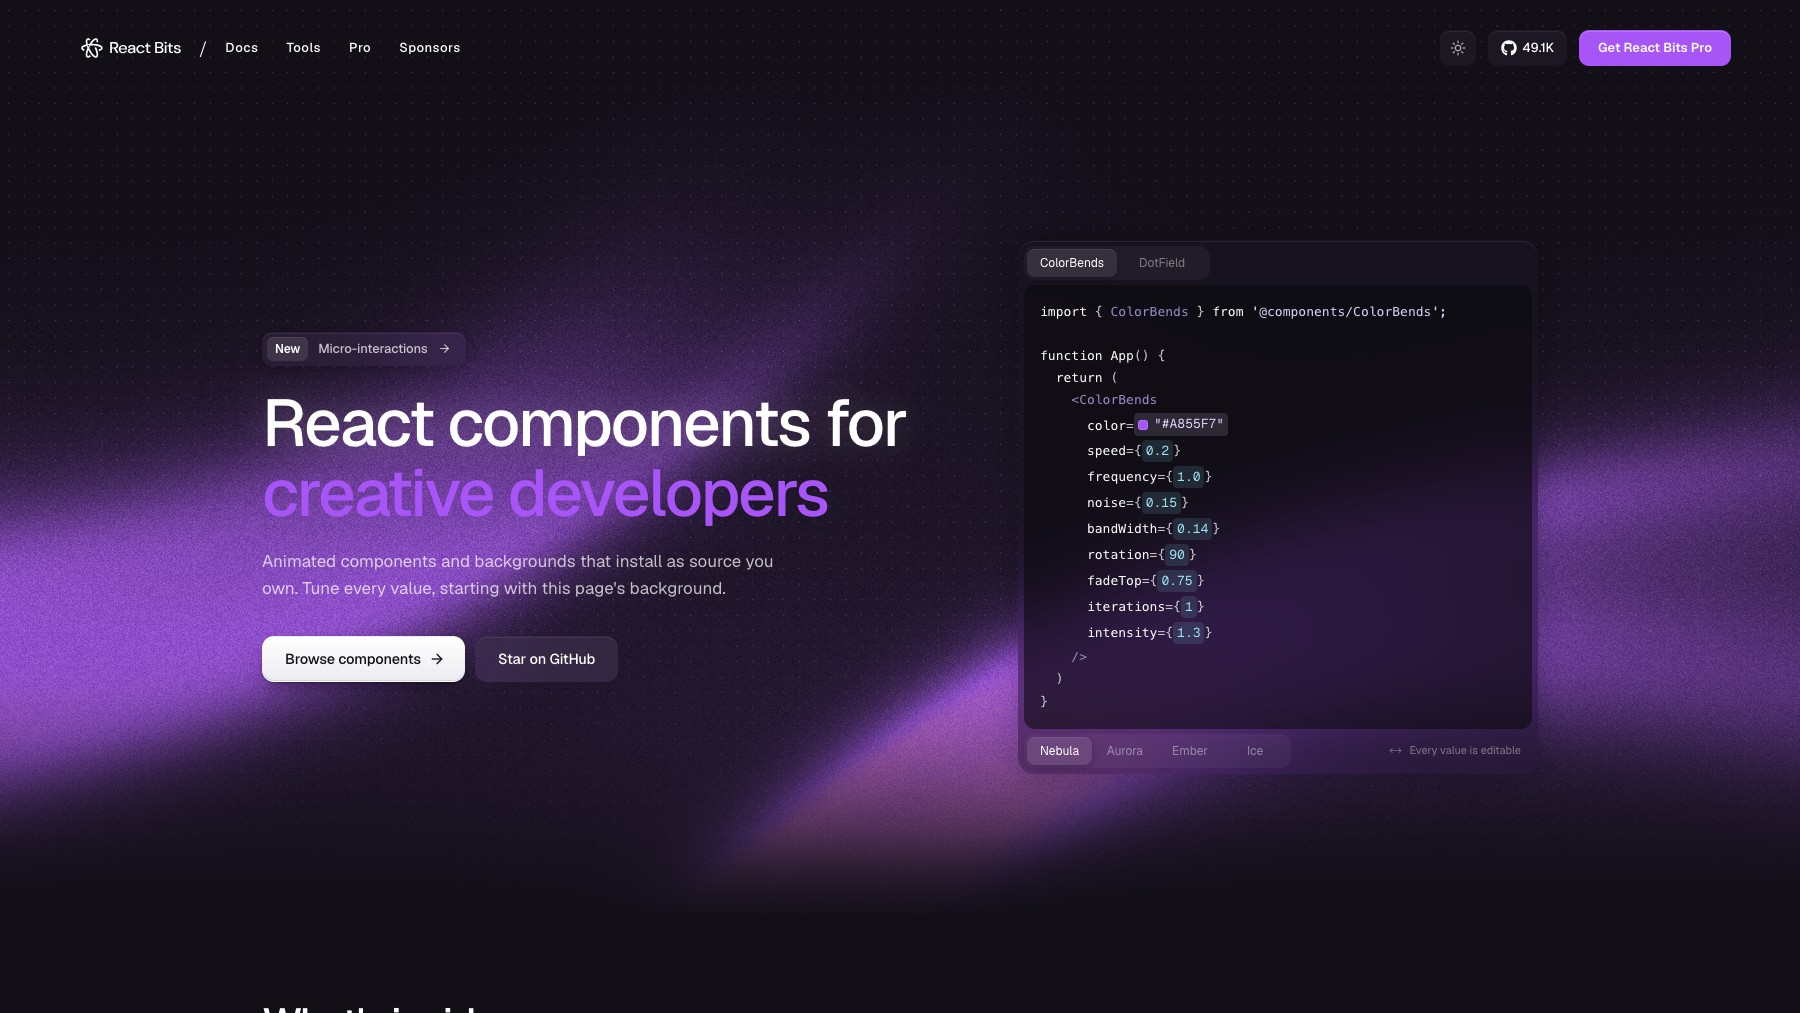The image size is (1800, 1013).
Task: Click Star on GitHub button
Action: click(546, 659)
